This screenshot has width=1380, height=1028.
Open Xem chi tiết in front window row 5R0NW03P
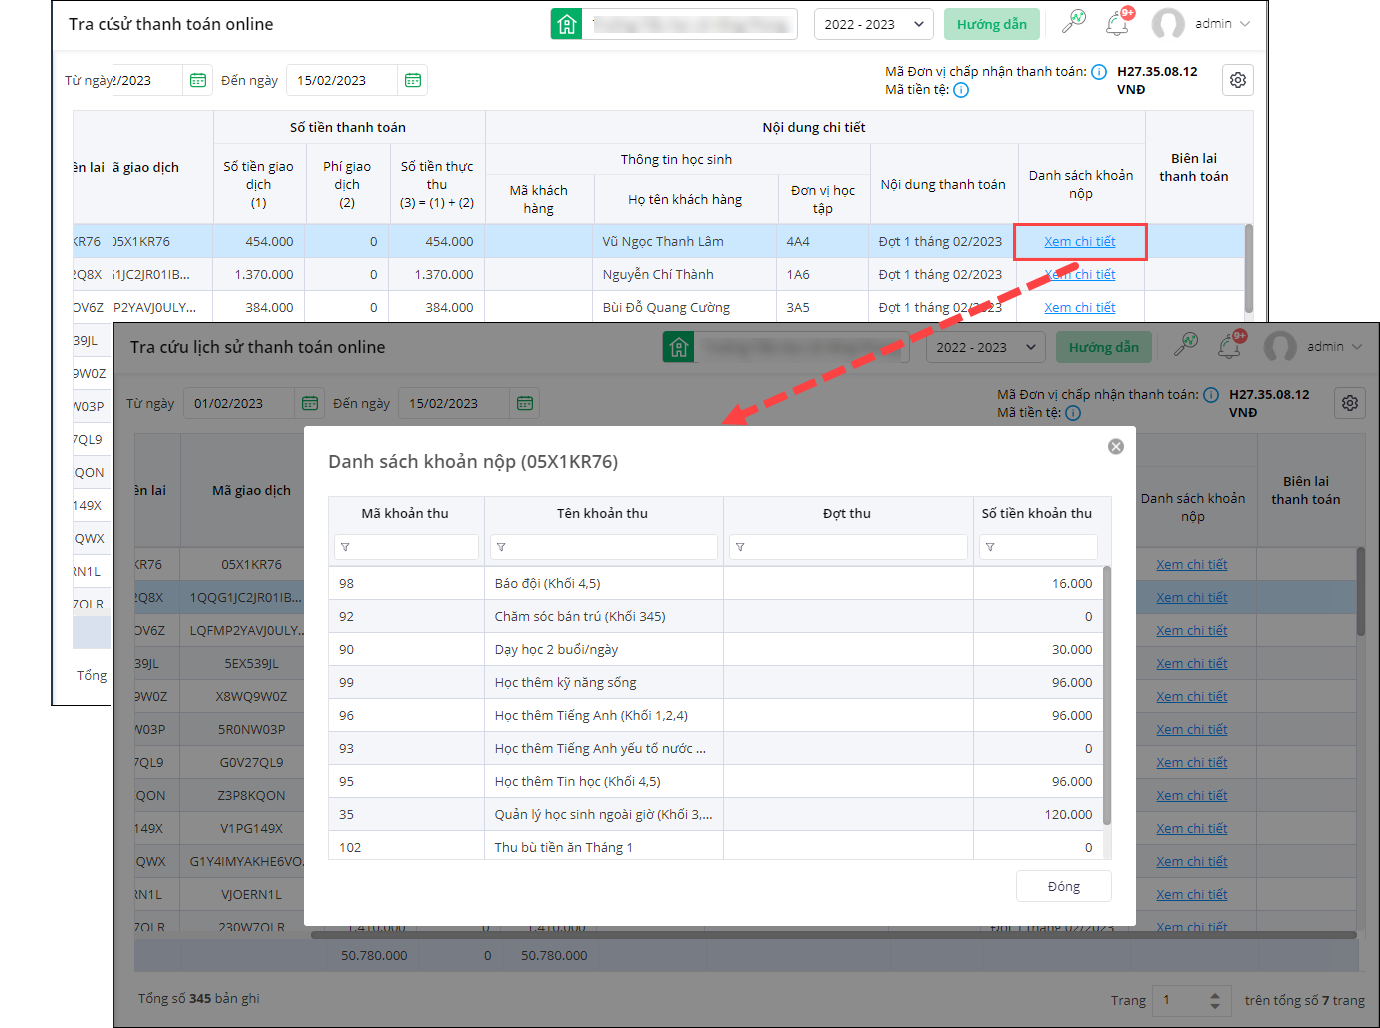1192,729
